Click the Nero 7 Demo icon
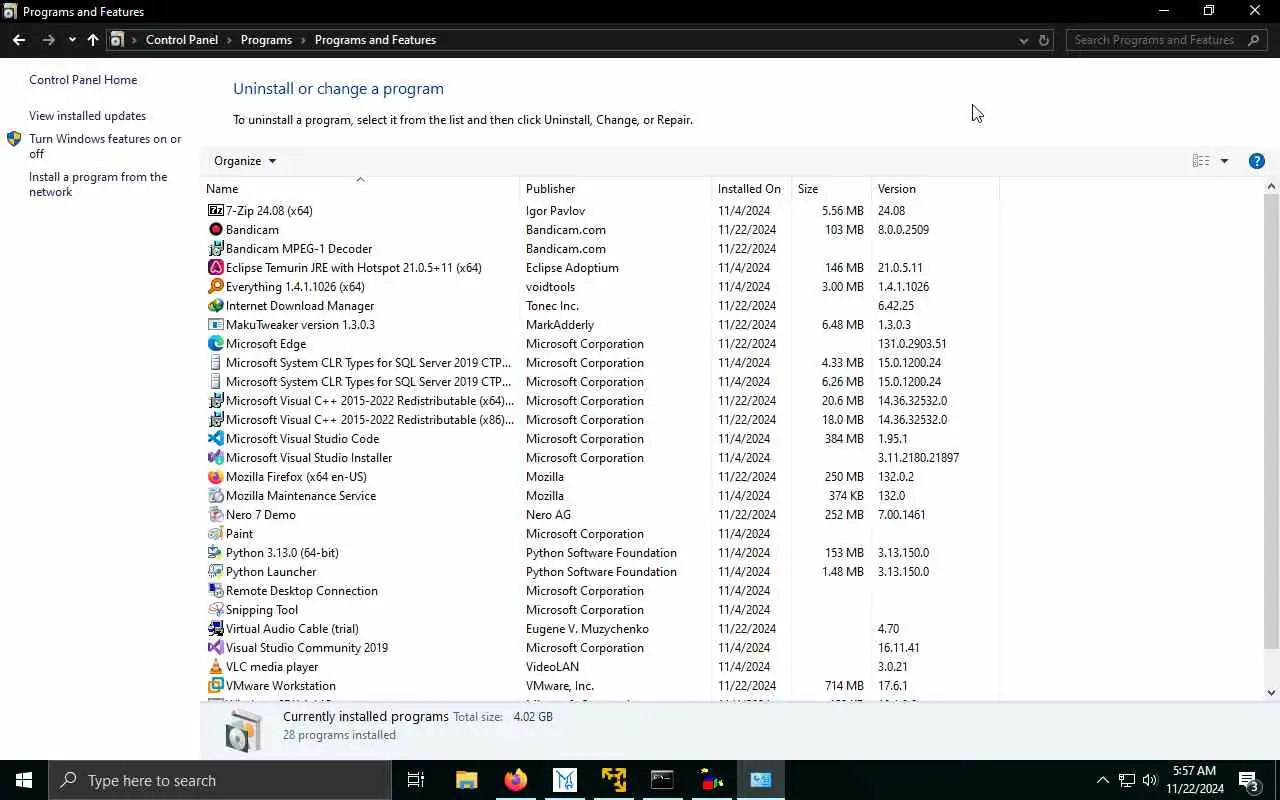Screen dimensions: 1280x800 pos(215,515)
